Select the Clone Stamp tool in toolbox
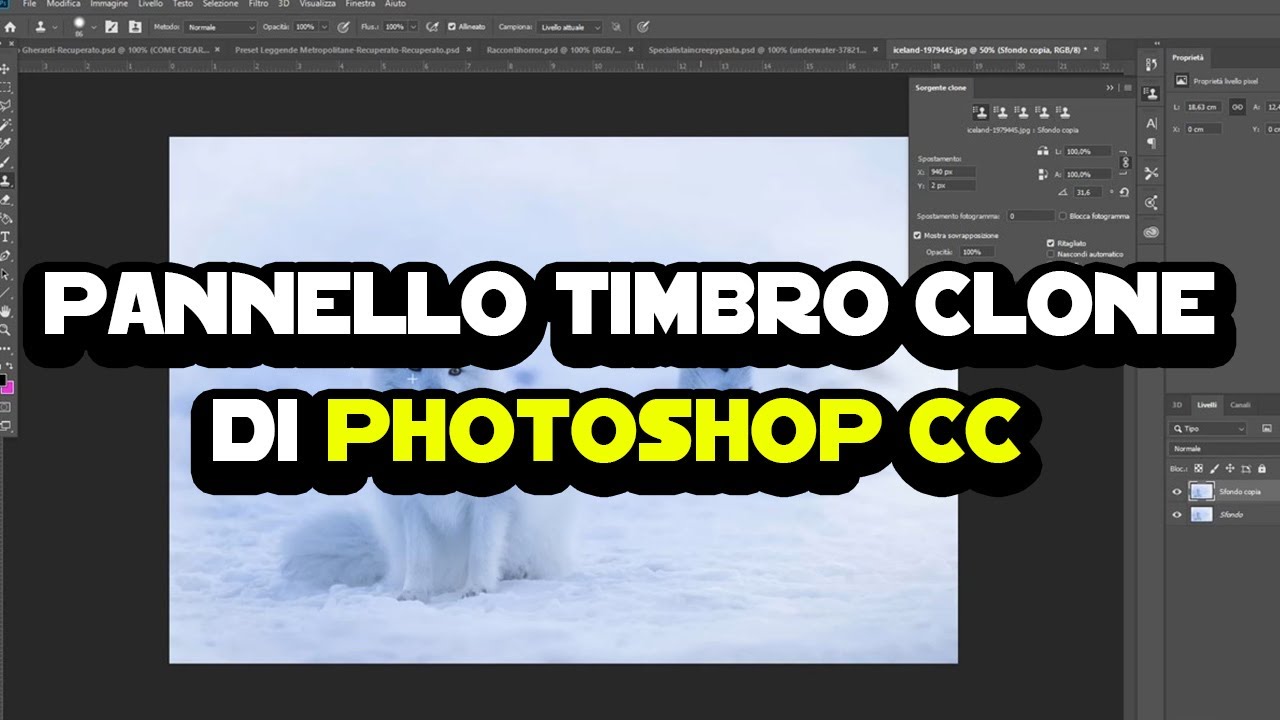Screen dimensions: 1280x720 tap(6, 181)
